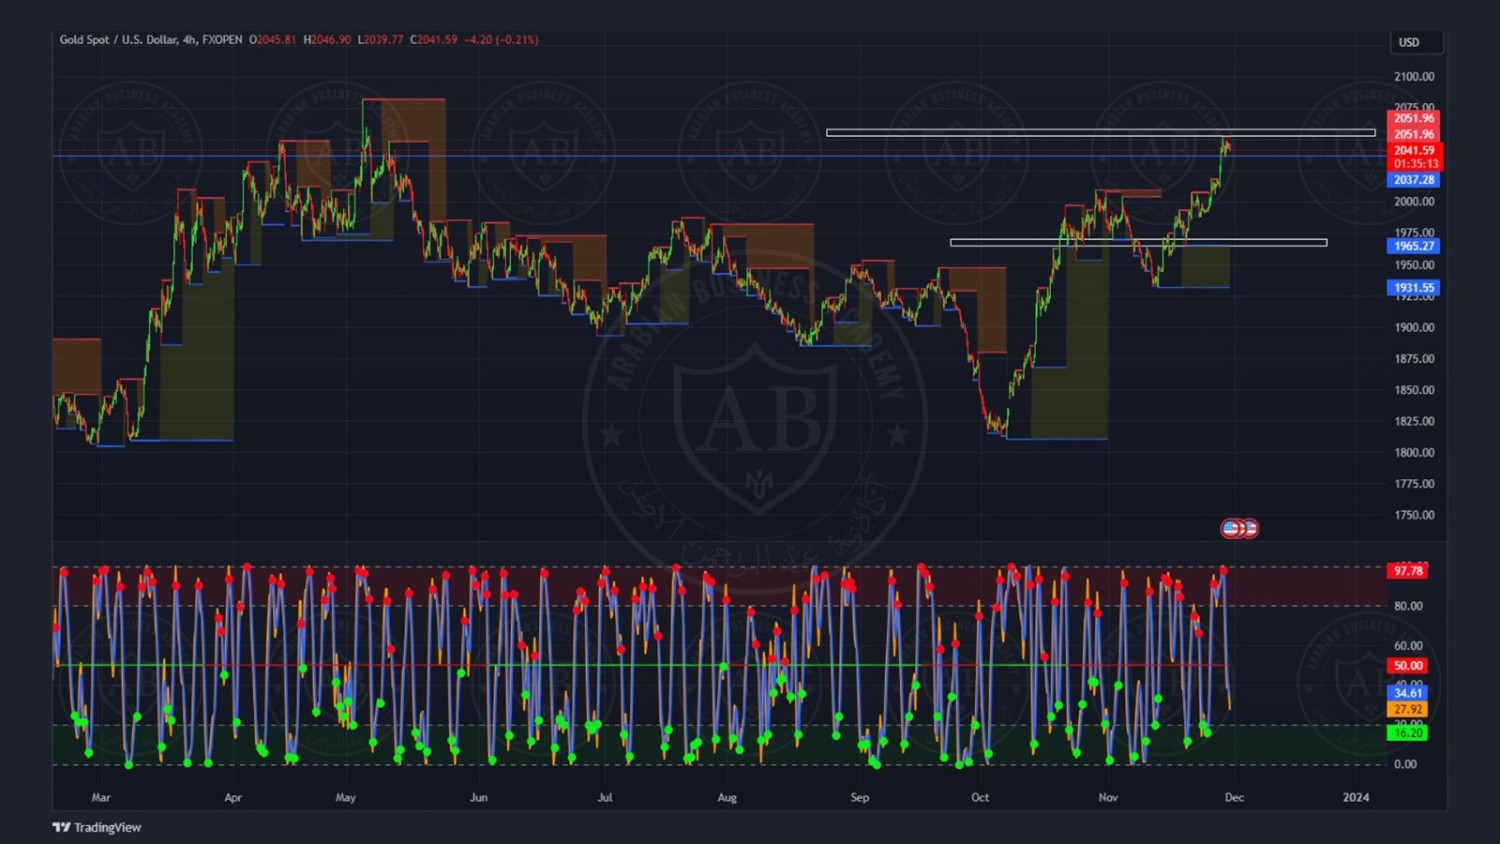Click the 1750.00 price axis label
Screen dimensions: 1500x844
pyautogui.click(x=1414, y=515)
